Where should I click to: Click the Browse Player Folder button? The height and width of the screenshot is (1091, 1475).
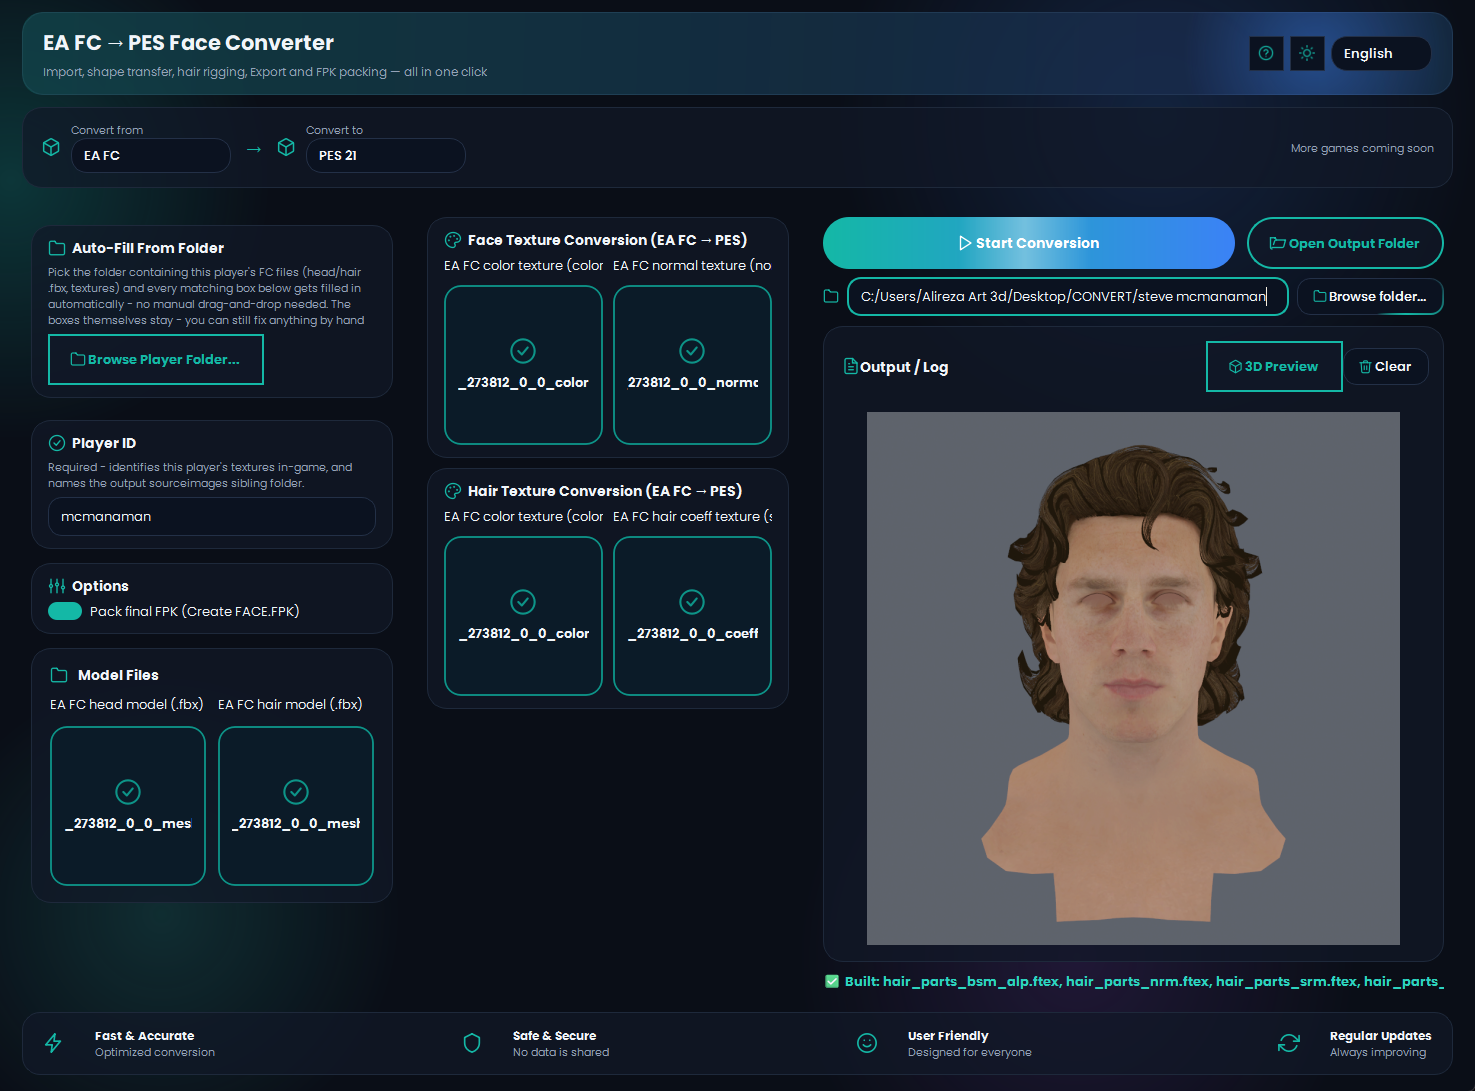(x=156, y=359)
